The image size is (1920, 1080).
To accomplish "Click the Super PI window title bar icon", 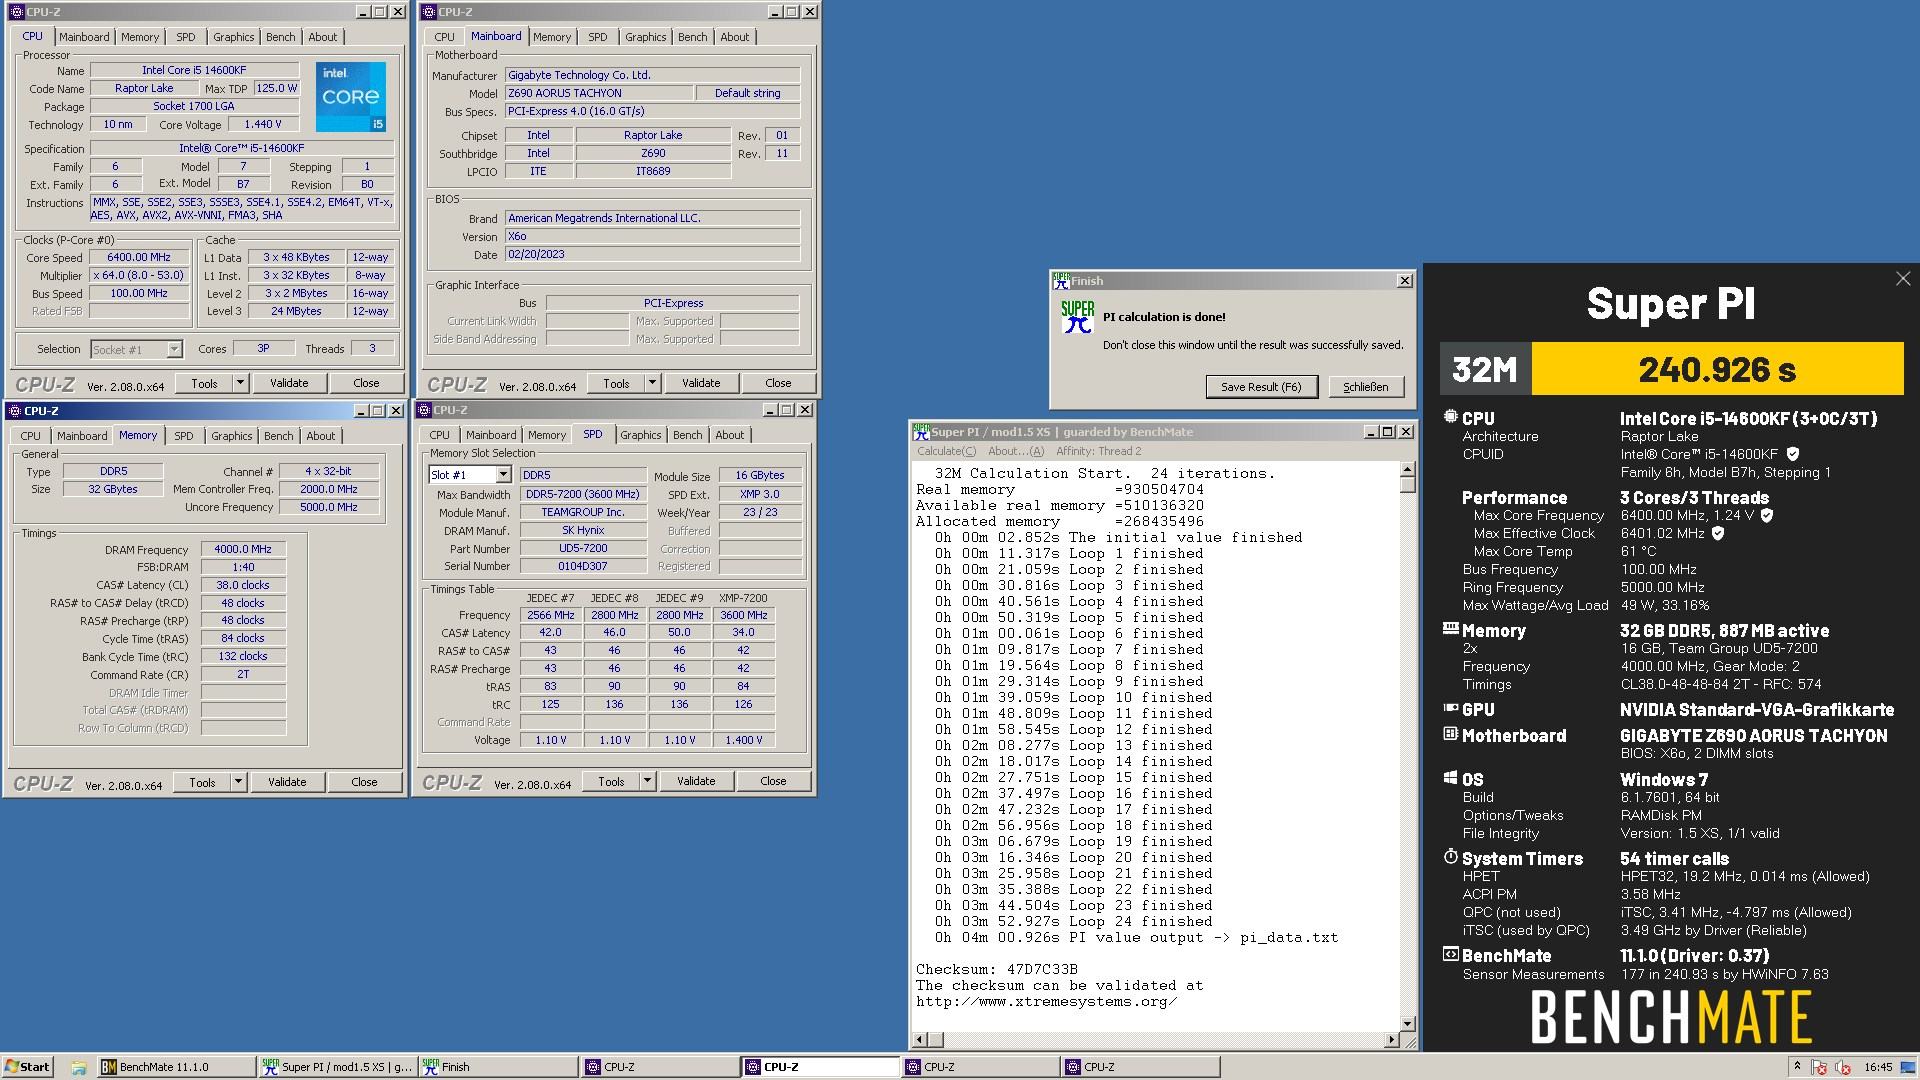I will pyautogui.click(x=921, y=432).
